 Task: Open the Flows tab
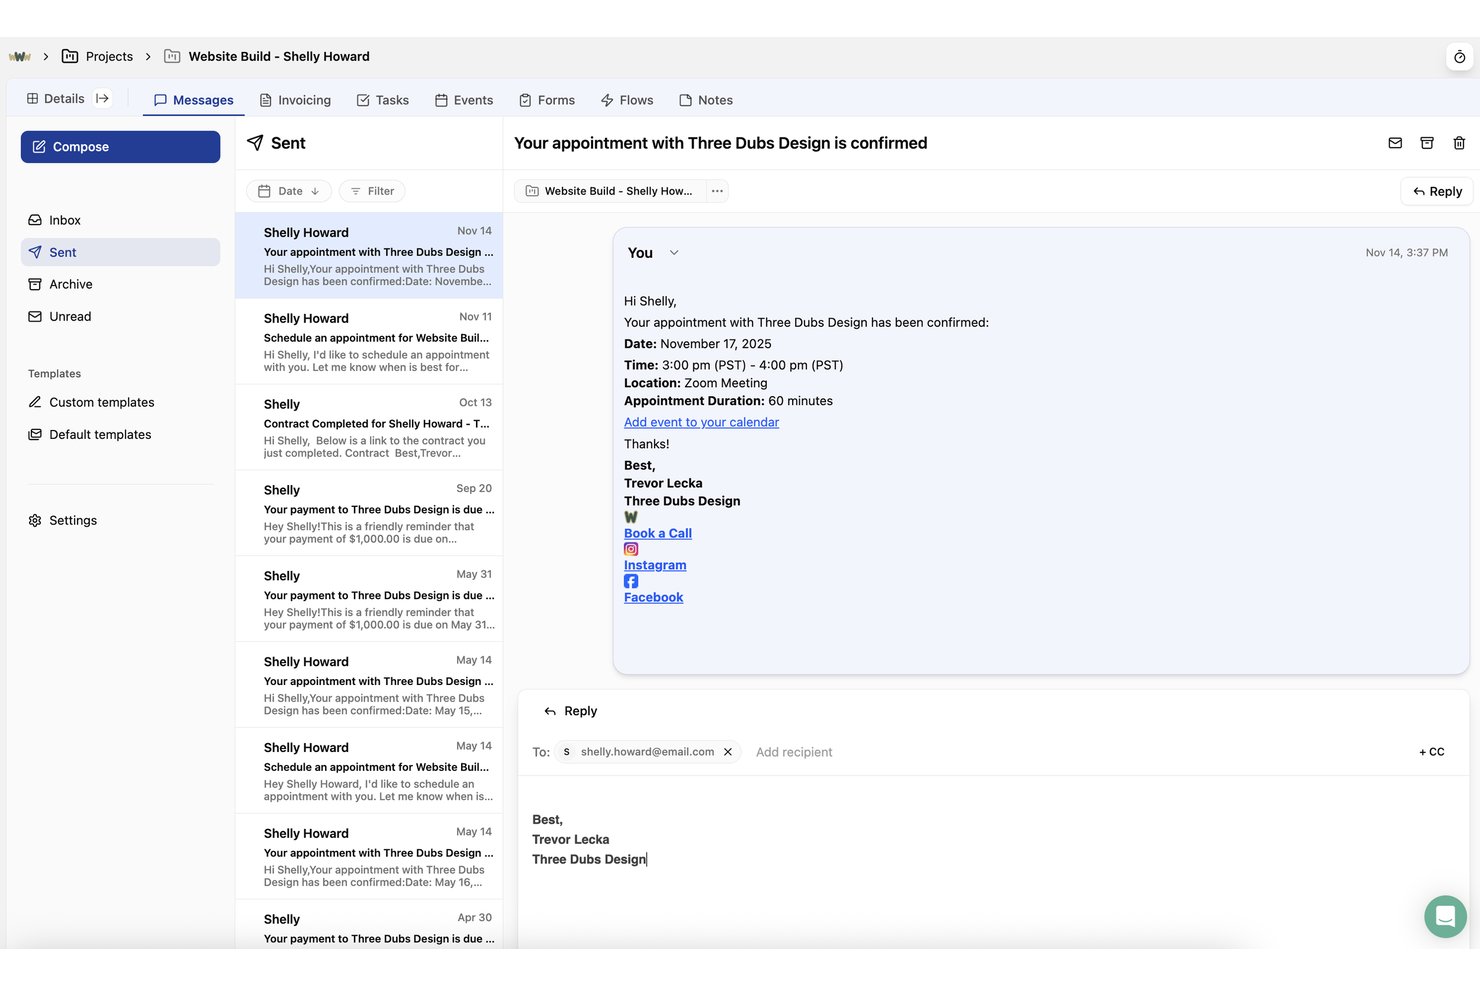(627, 100)
